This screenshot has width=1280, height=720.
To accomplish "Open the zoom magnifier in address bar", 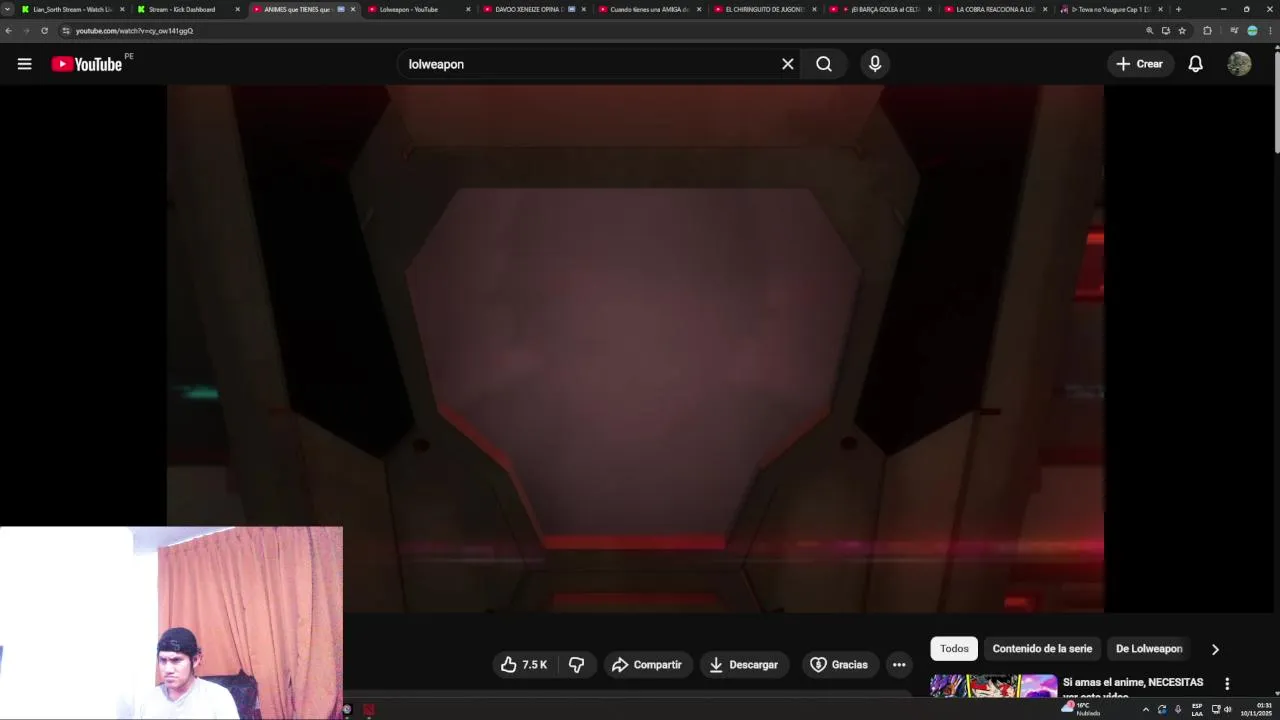I will point(1149,31).
